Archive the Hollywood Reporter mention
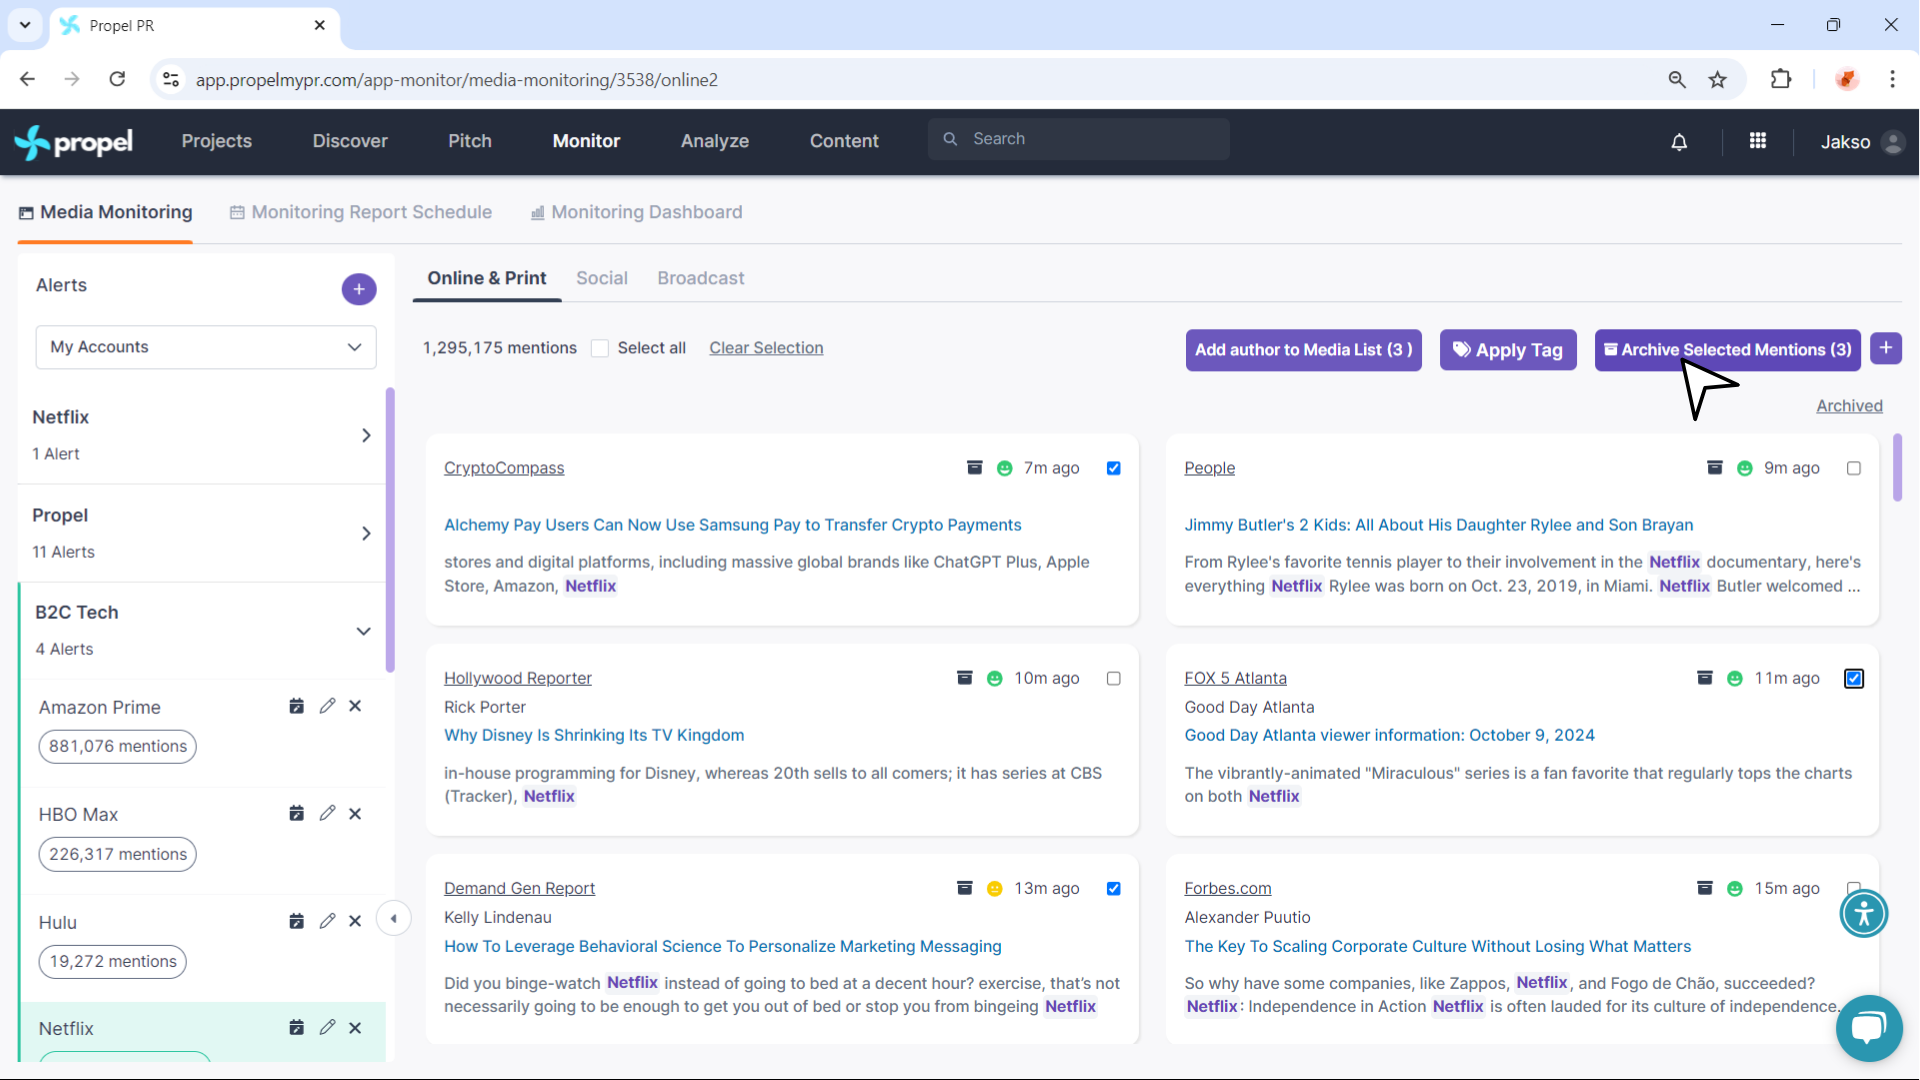The width and height of the screenshot is (1920, 1080). point(964,677)
